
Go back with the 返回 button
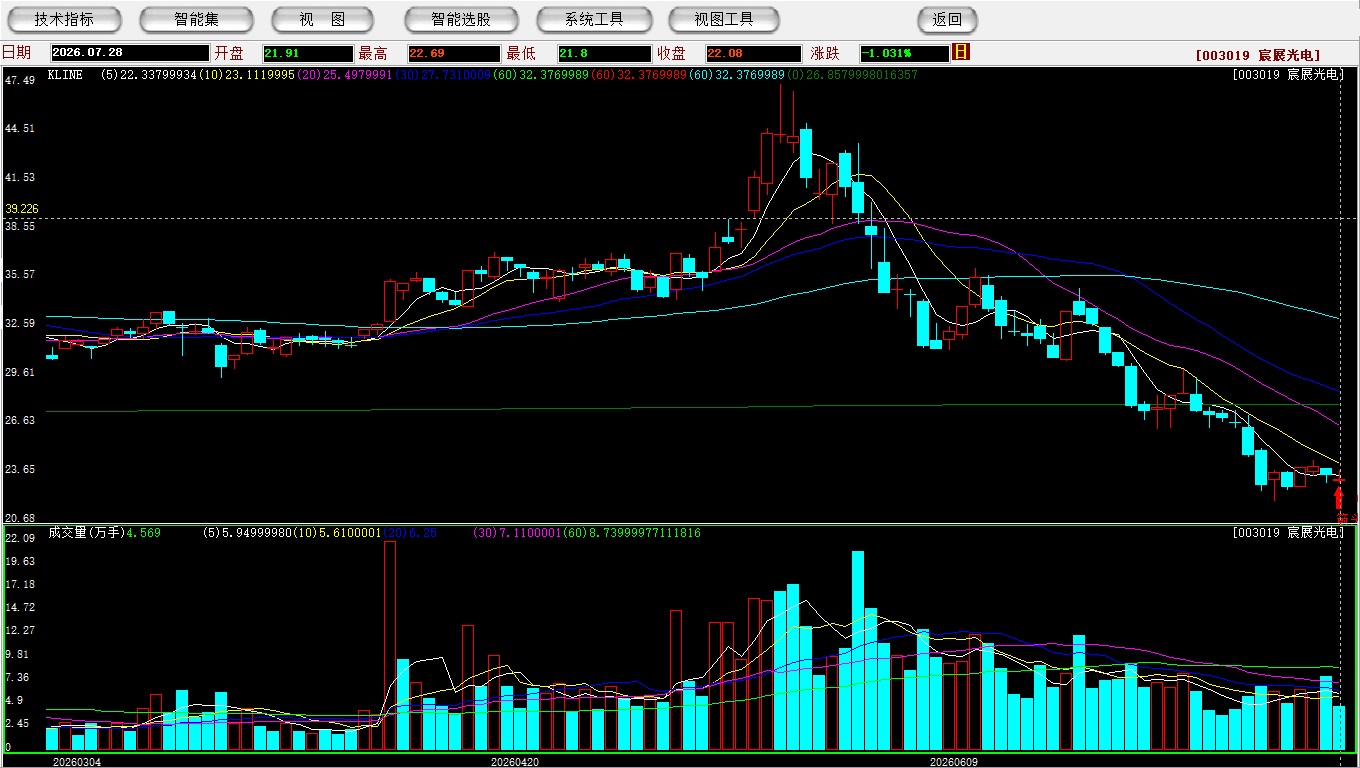(x=947, y=19)
